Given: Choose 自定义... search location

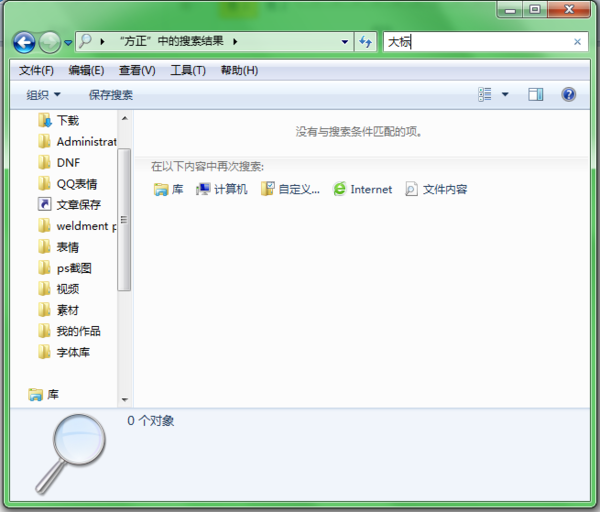Looking at the screenshot, I should [290, 189].
